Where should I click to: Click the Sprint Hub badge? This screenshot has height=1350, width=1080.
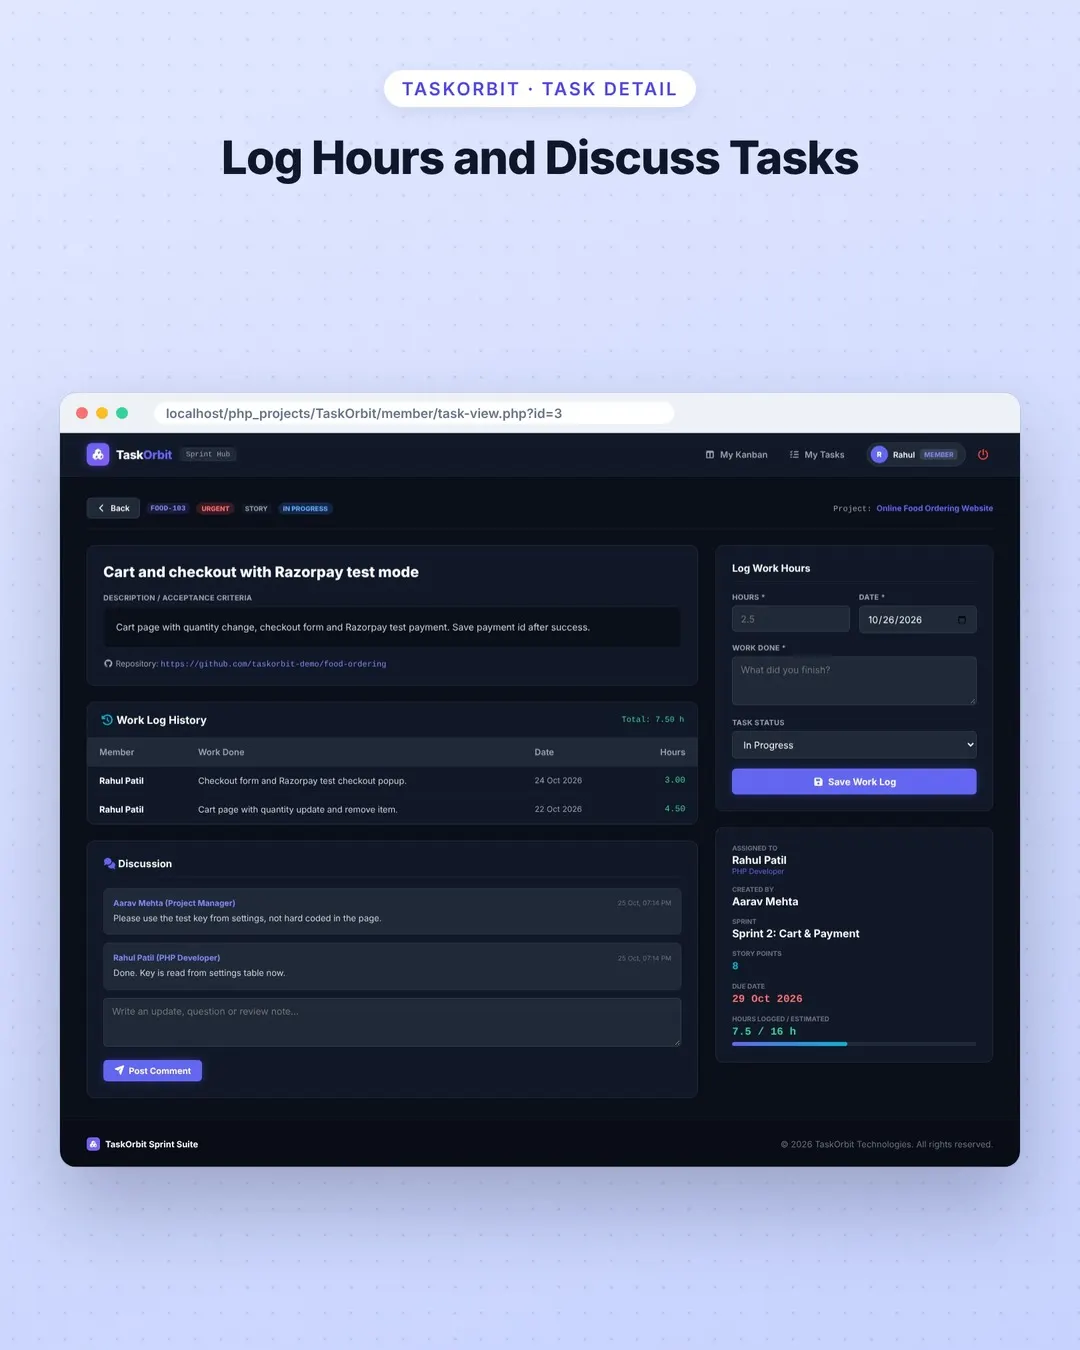208,454
